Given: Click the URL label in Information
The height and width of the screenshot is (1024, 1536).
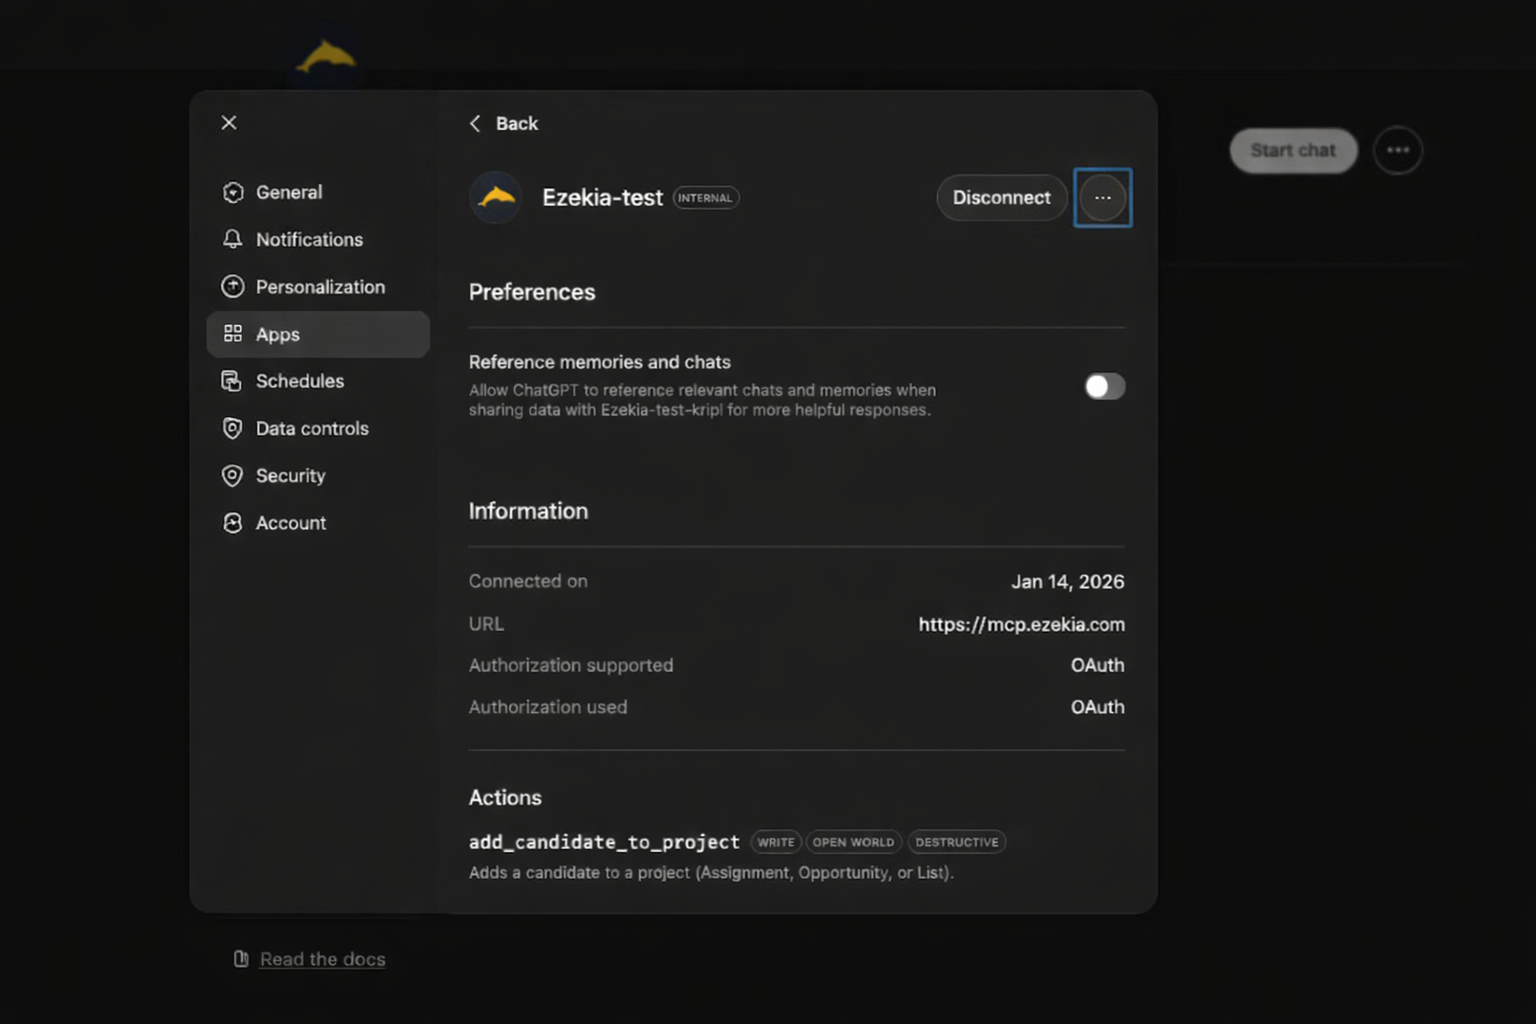Looking at the screenshot, I should pyautogui.click(x=486, y=624).
